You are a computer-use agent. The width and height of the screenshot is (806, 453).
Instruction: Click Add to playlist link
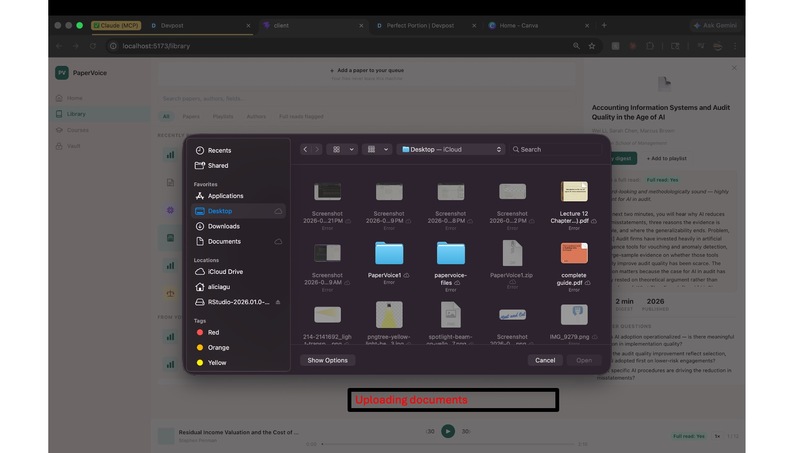pyautogui.click(x=666, y=158)
